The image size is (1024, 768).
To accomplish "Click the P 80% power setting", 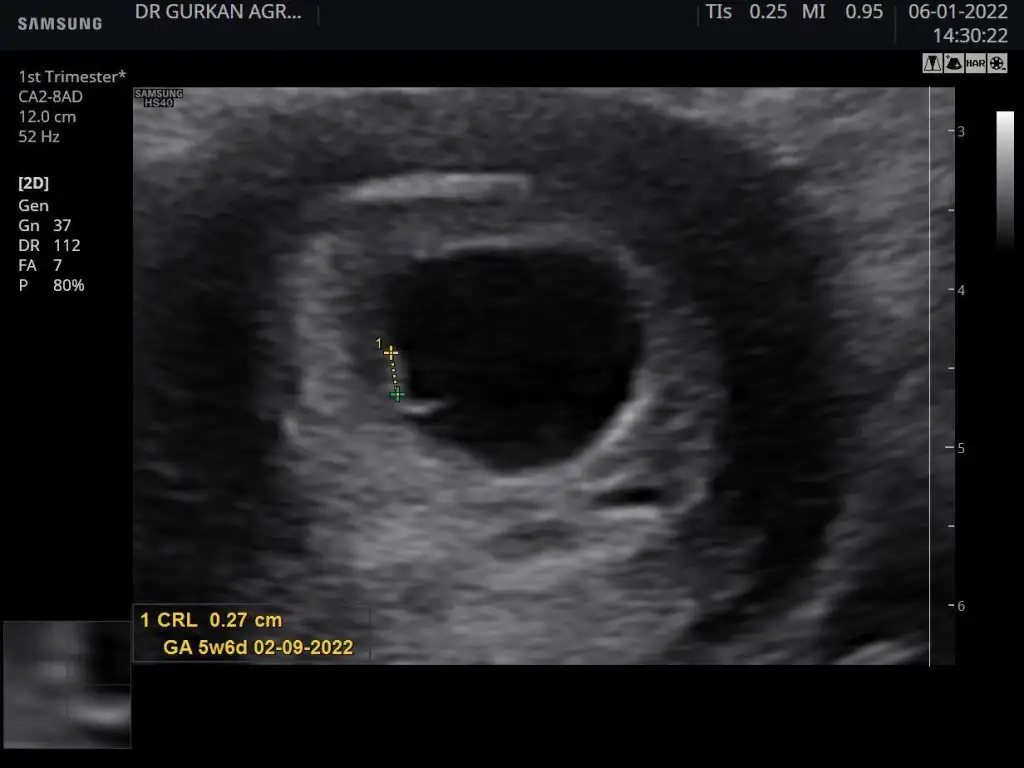I will [x=51, y=286].
